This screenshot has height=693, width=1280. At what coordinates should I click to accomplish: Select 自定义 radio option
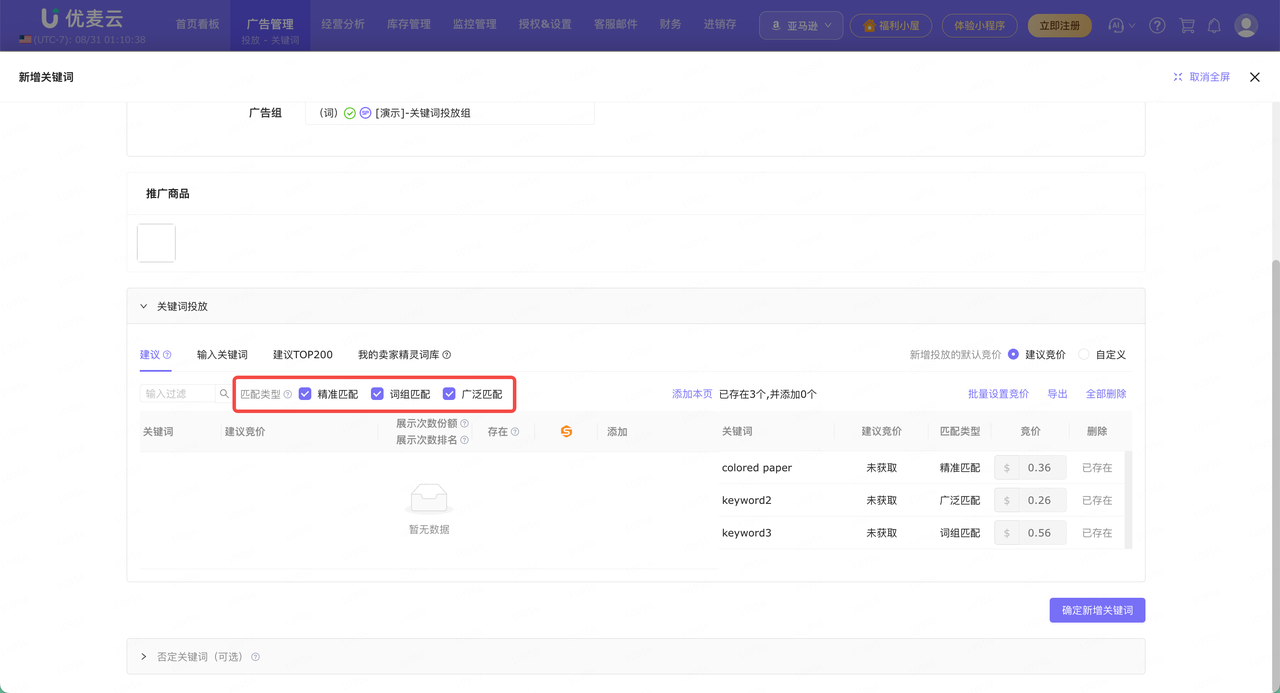click(1084, 355)
